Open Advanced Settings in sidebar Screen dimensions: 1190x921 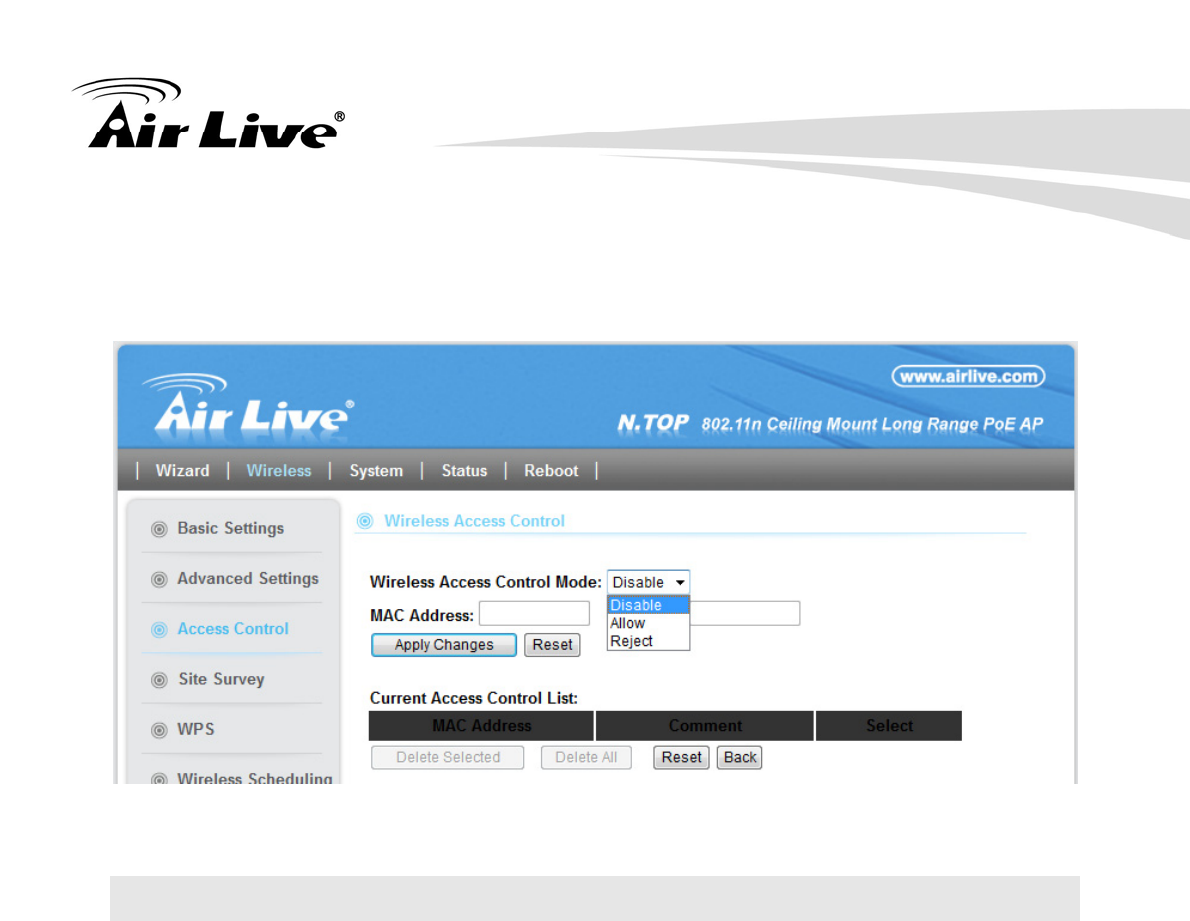point(248,578)
